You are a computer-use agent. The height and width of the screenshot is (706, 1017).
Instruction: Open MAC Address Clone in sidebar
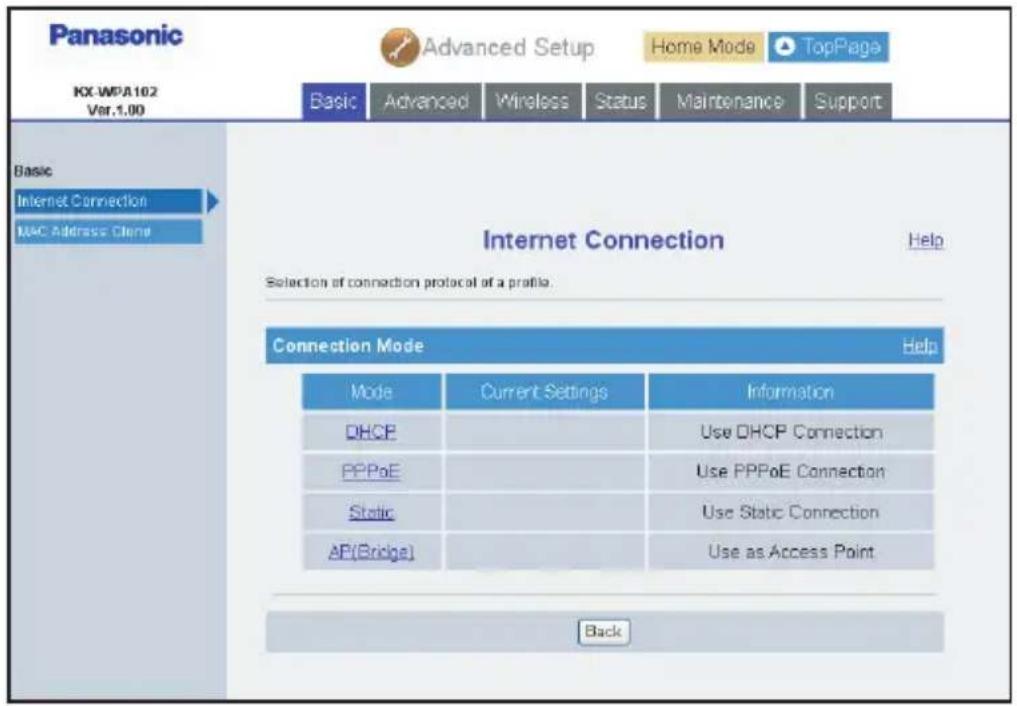(108, 231)
